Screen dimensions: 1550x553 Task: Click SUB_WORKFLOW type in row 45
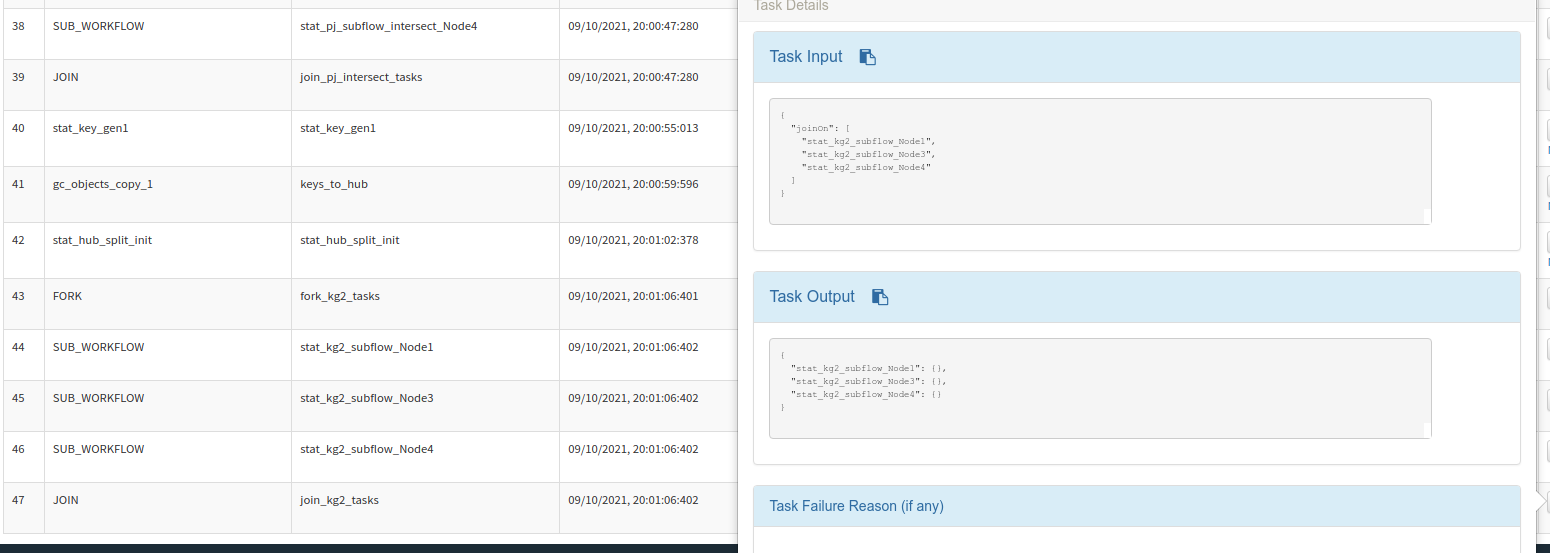[x=98, y=398]
